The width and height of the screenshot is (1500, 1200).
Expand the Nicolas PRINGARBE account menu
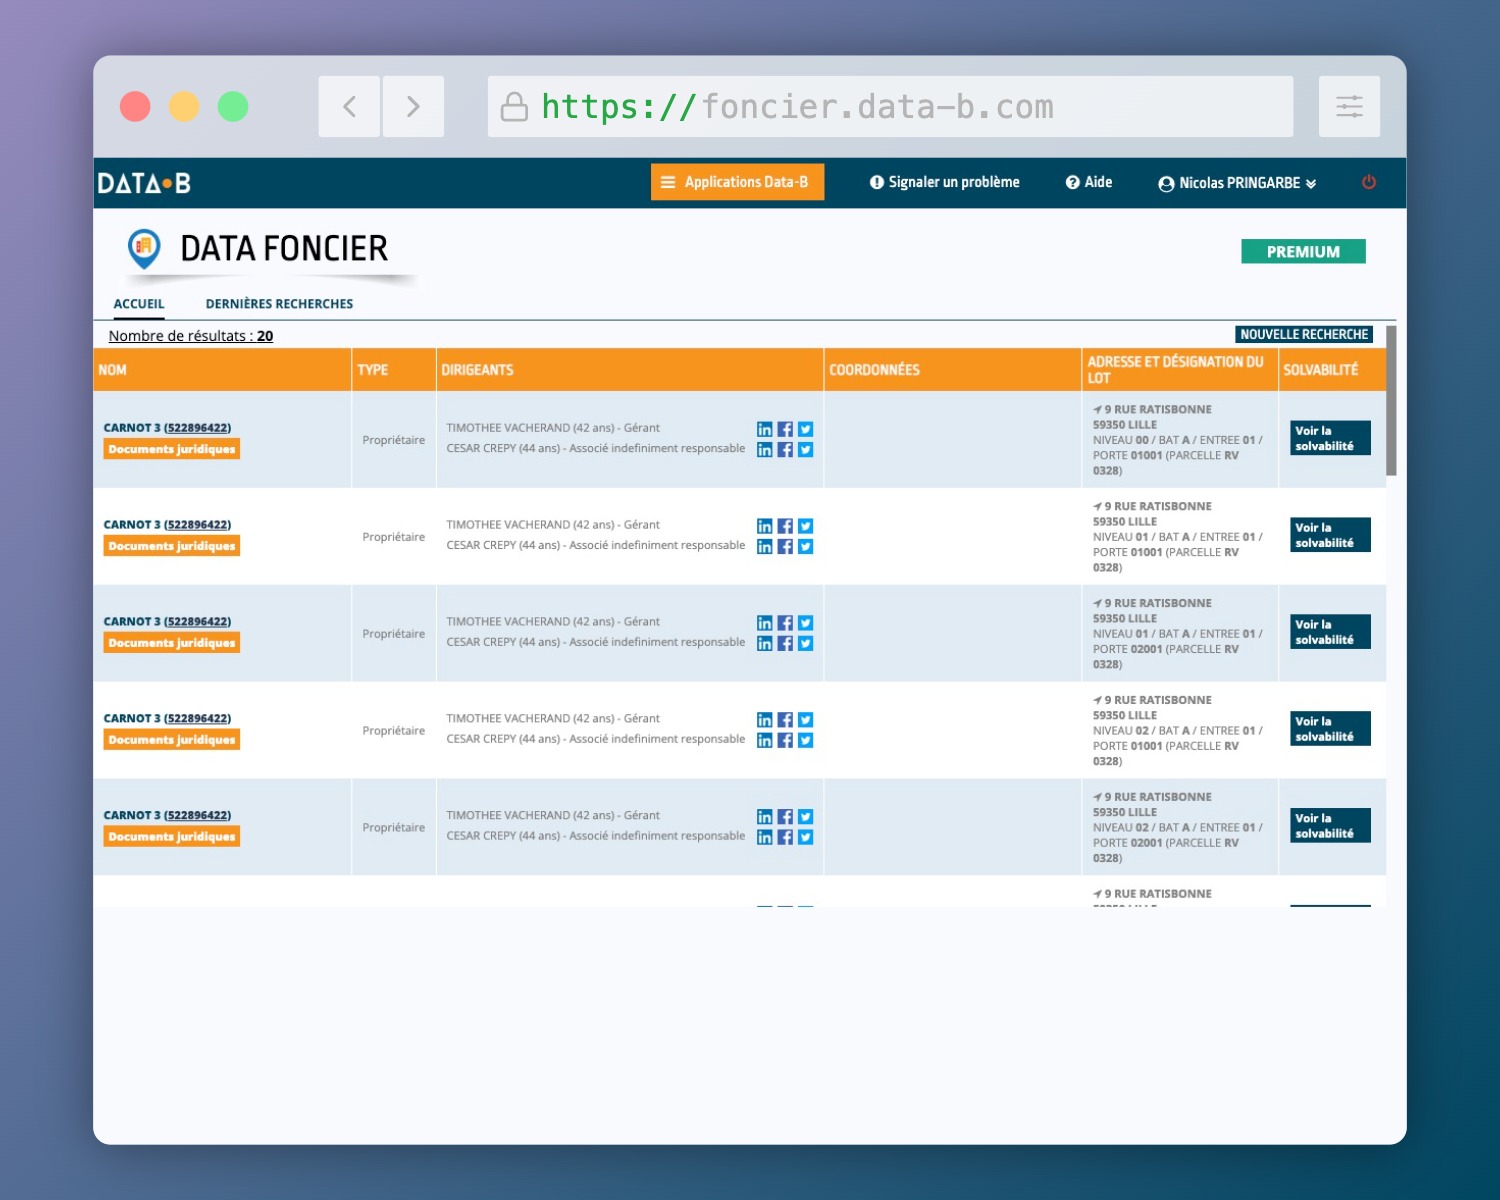pyautogui.click(x=1310, y=183)
